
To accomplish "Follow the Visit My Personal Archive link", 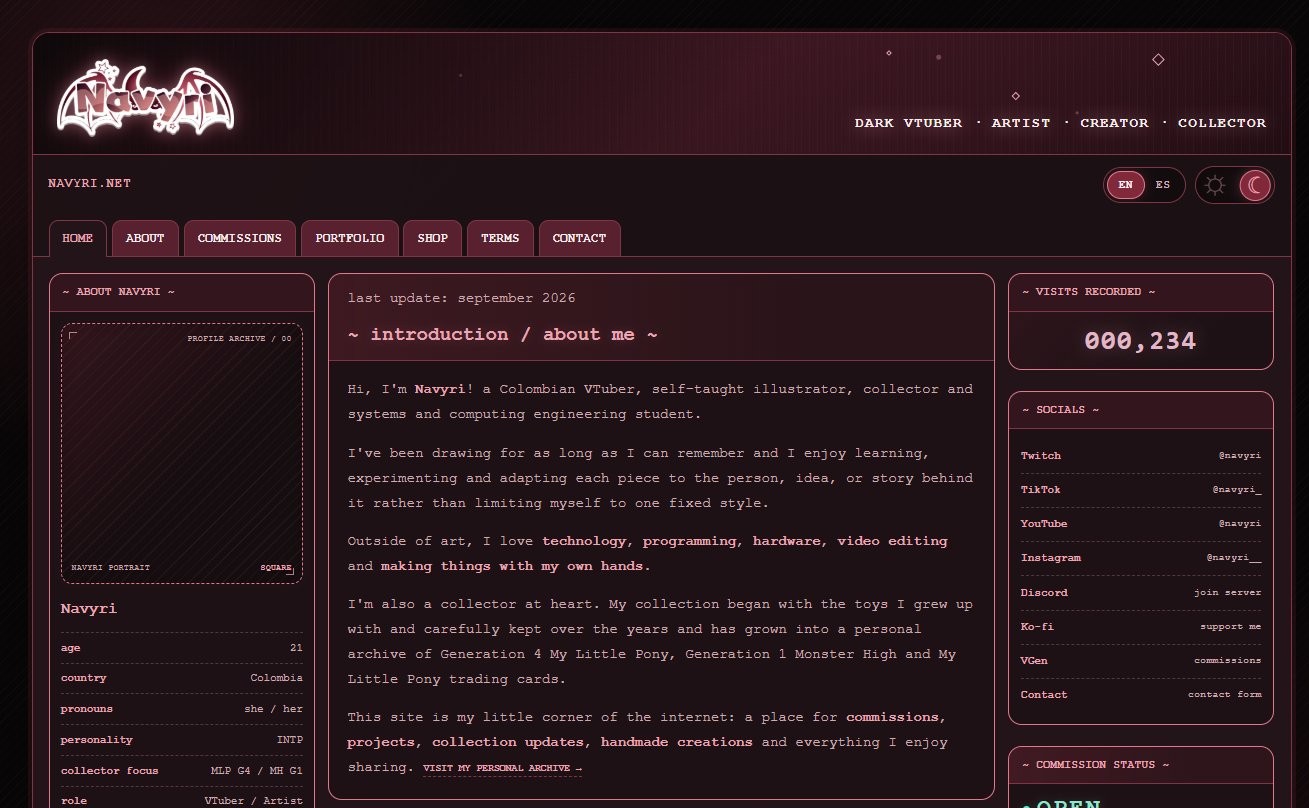I will tap(502, 769).
